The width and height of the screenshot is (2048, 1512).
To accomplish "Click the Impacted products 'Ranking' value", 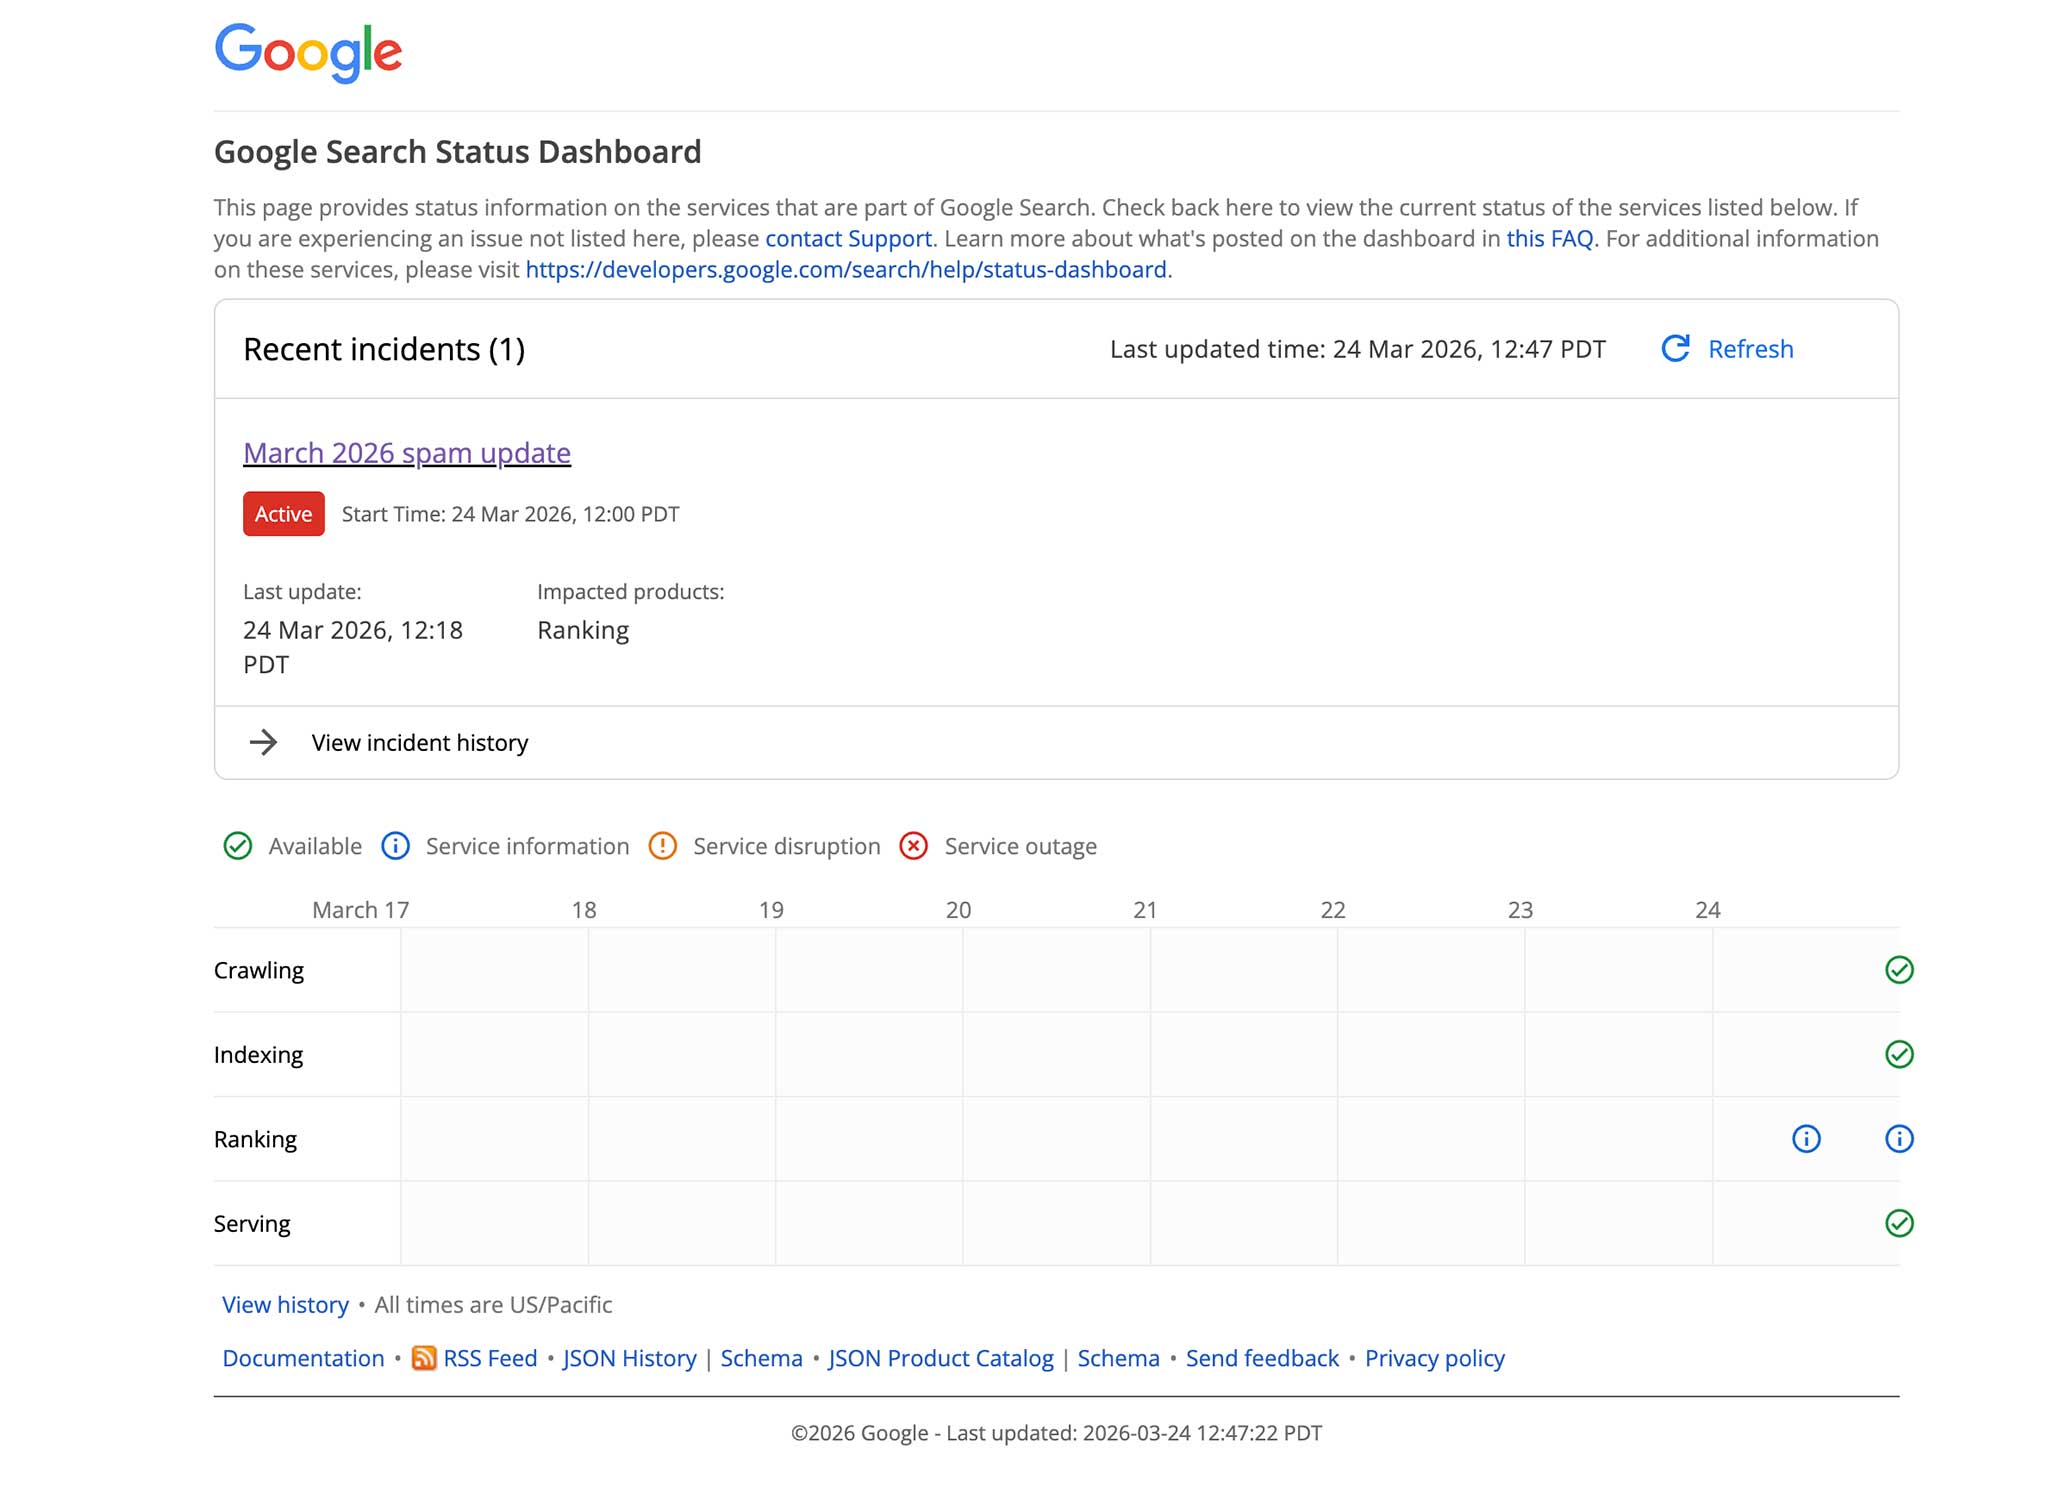I will (x=583, y=630).
